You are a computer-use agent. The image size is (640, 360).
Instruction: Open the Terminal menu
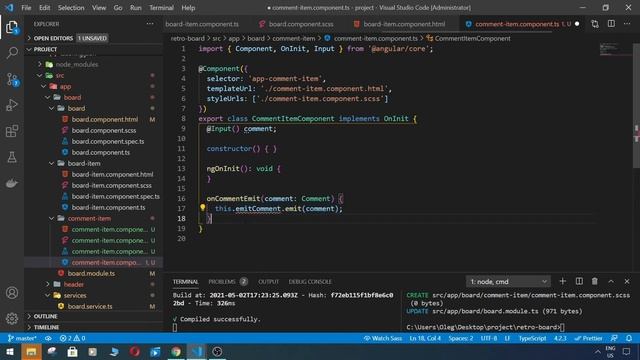pyautogui.click(x=161, y=7)
